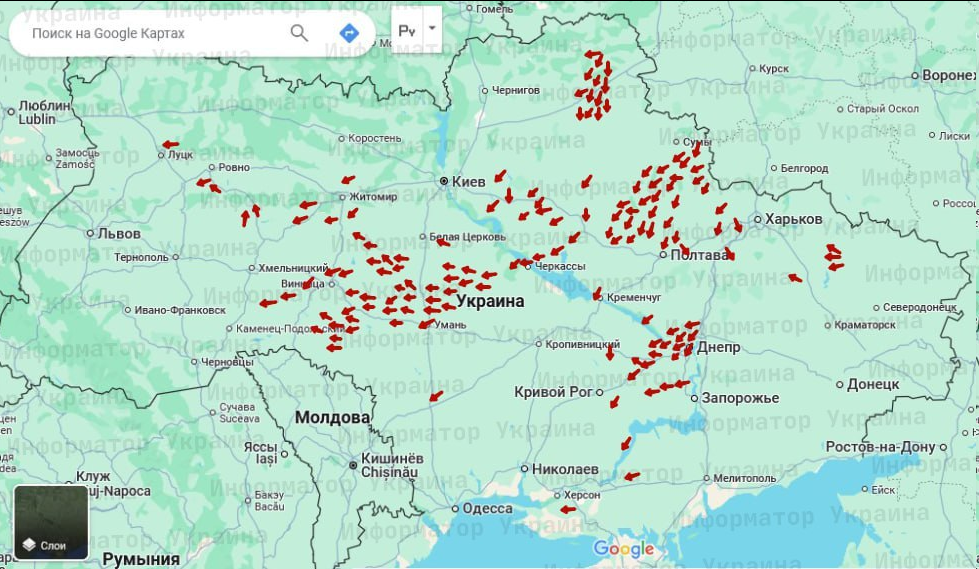Image resolution: width=979 pixels, height=569 pixels.
Task: Select the Днепр city label
Action: tap(719, 347)
